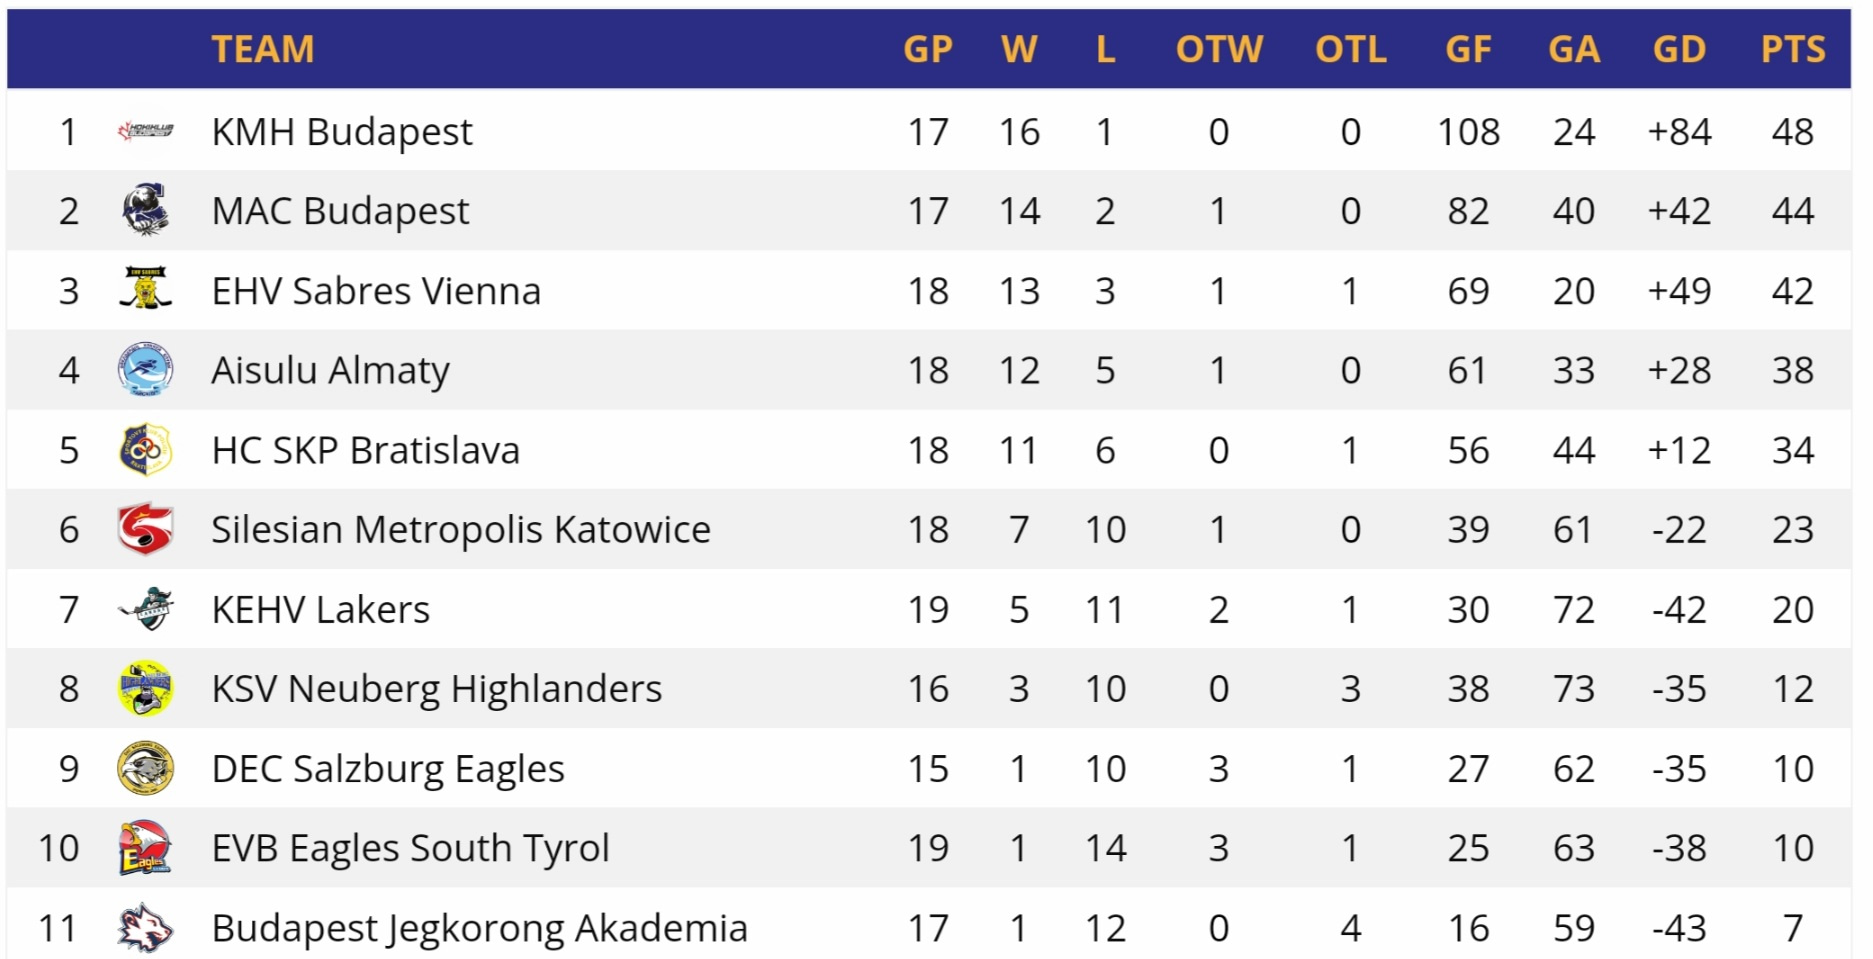Screen dimensions: 1873x959
Task: Open the KSV Neuberg Highlanders team name
Action: (x=437, y=689)
